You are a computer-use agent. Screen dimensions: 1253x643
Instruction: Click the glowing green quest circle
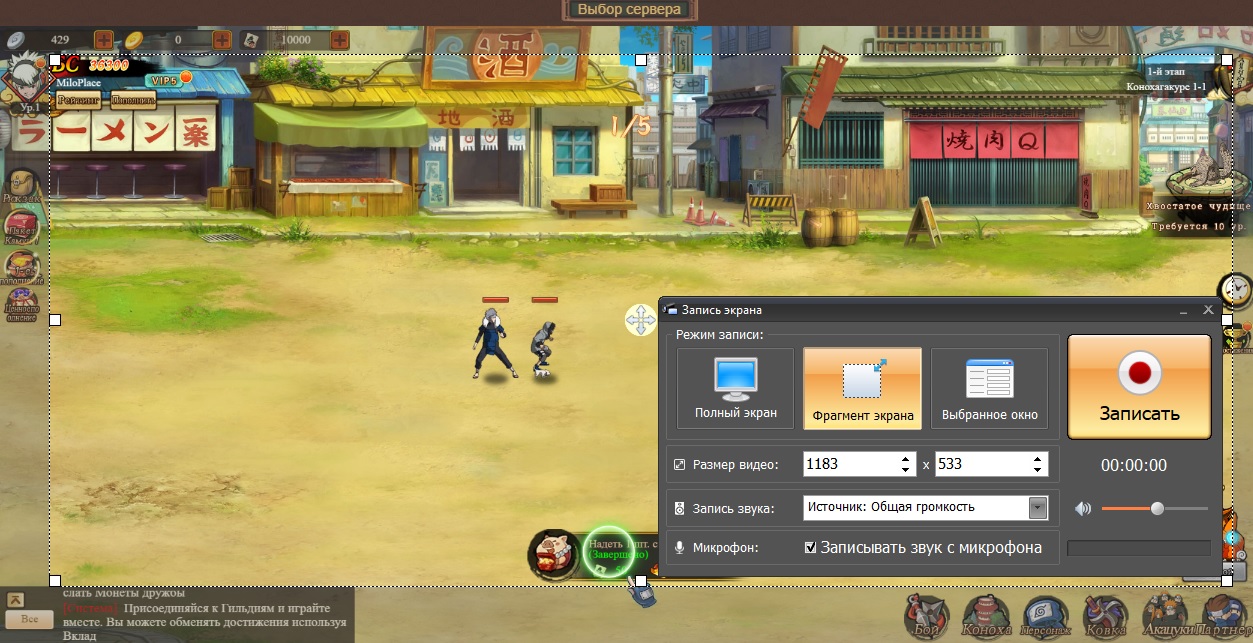(609, 551)
